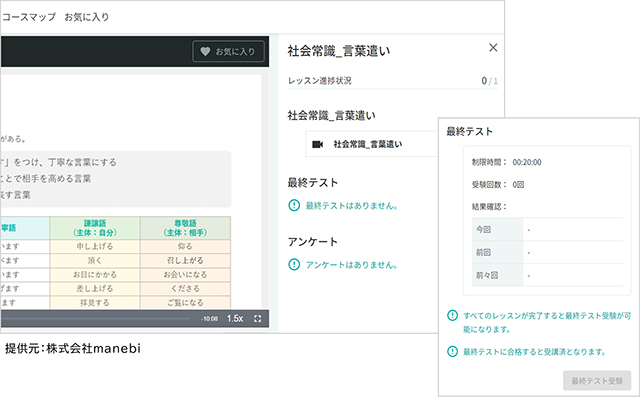Select the 前々回 result row
Image resolution: width=640 pixels, height=397 pixels.
point(547,275)
